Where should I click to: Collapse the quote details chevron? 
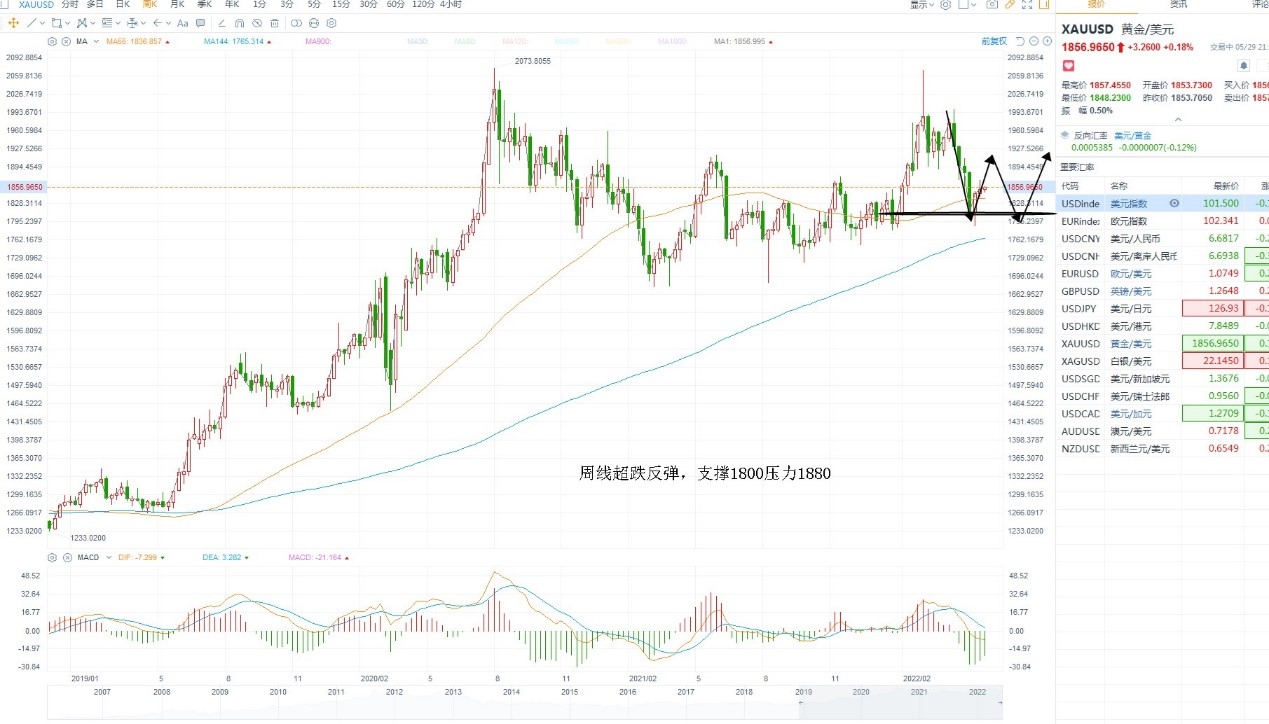[x=1177, y=119]
